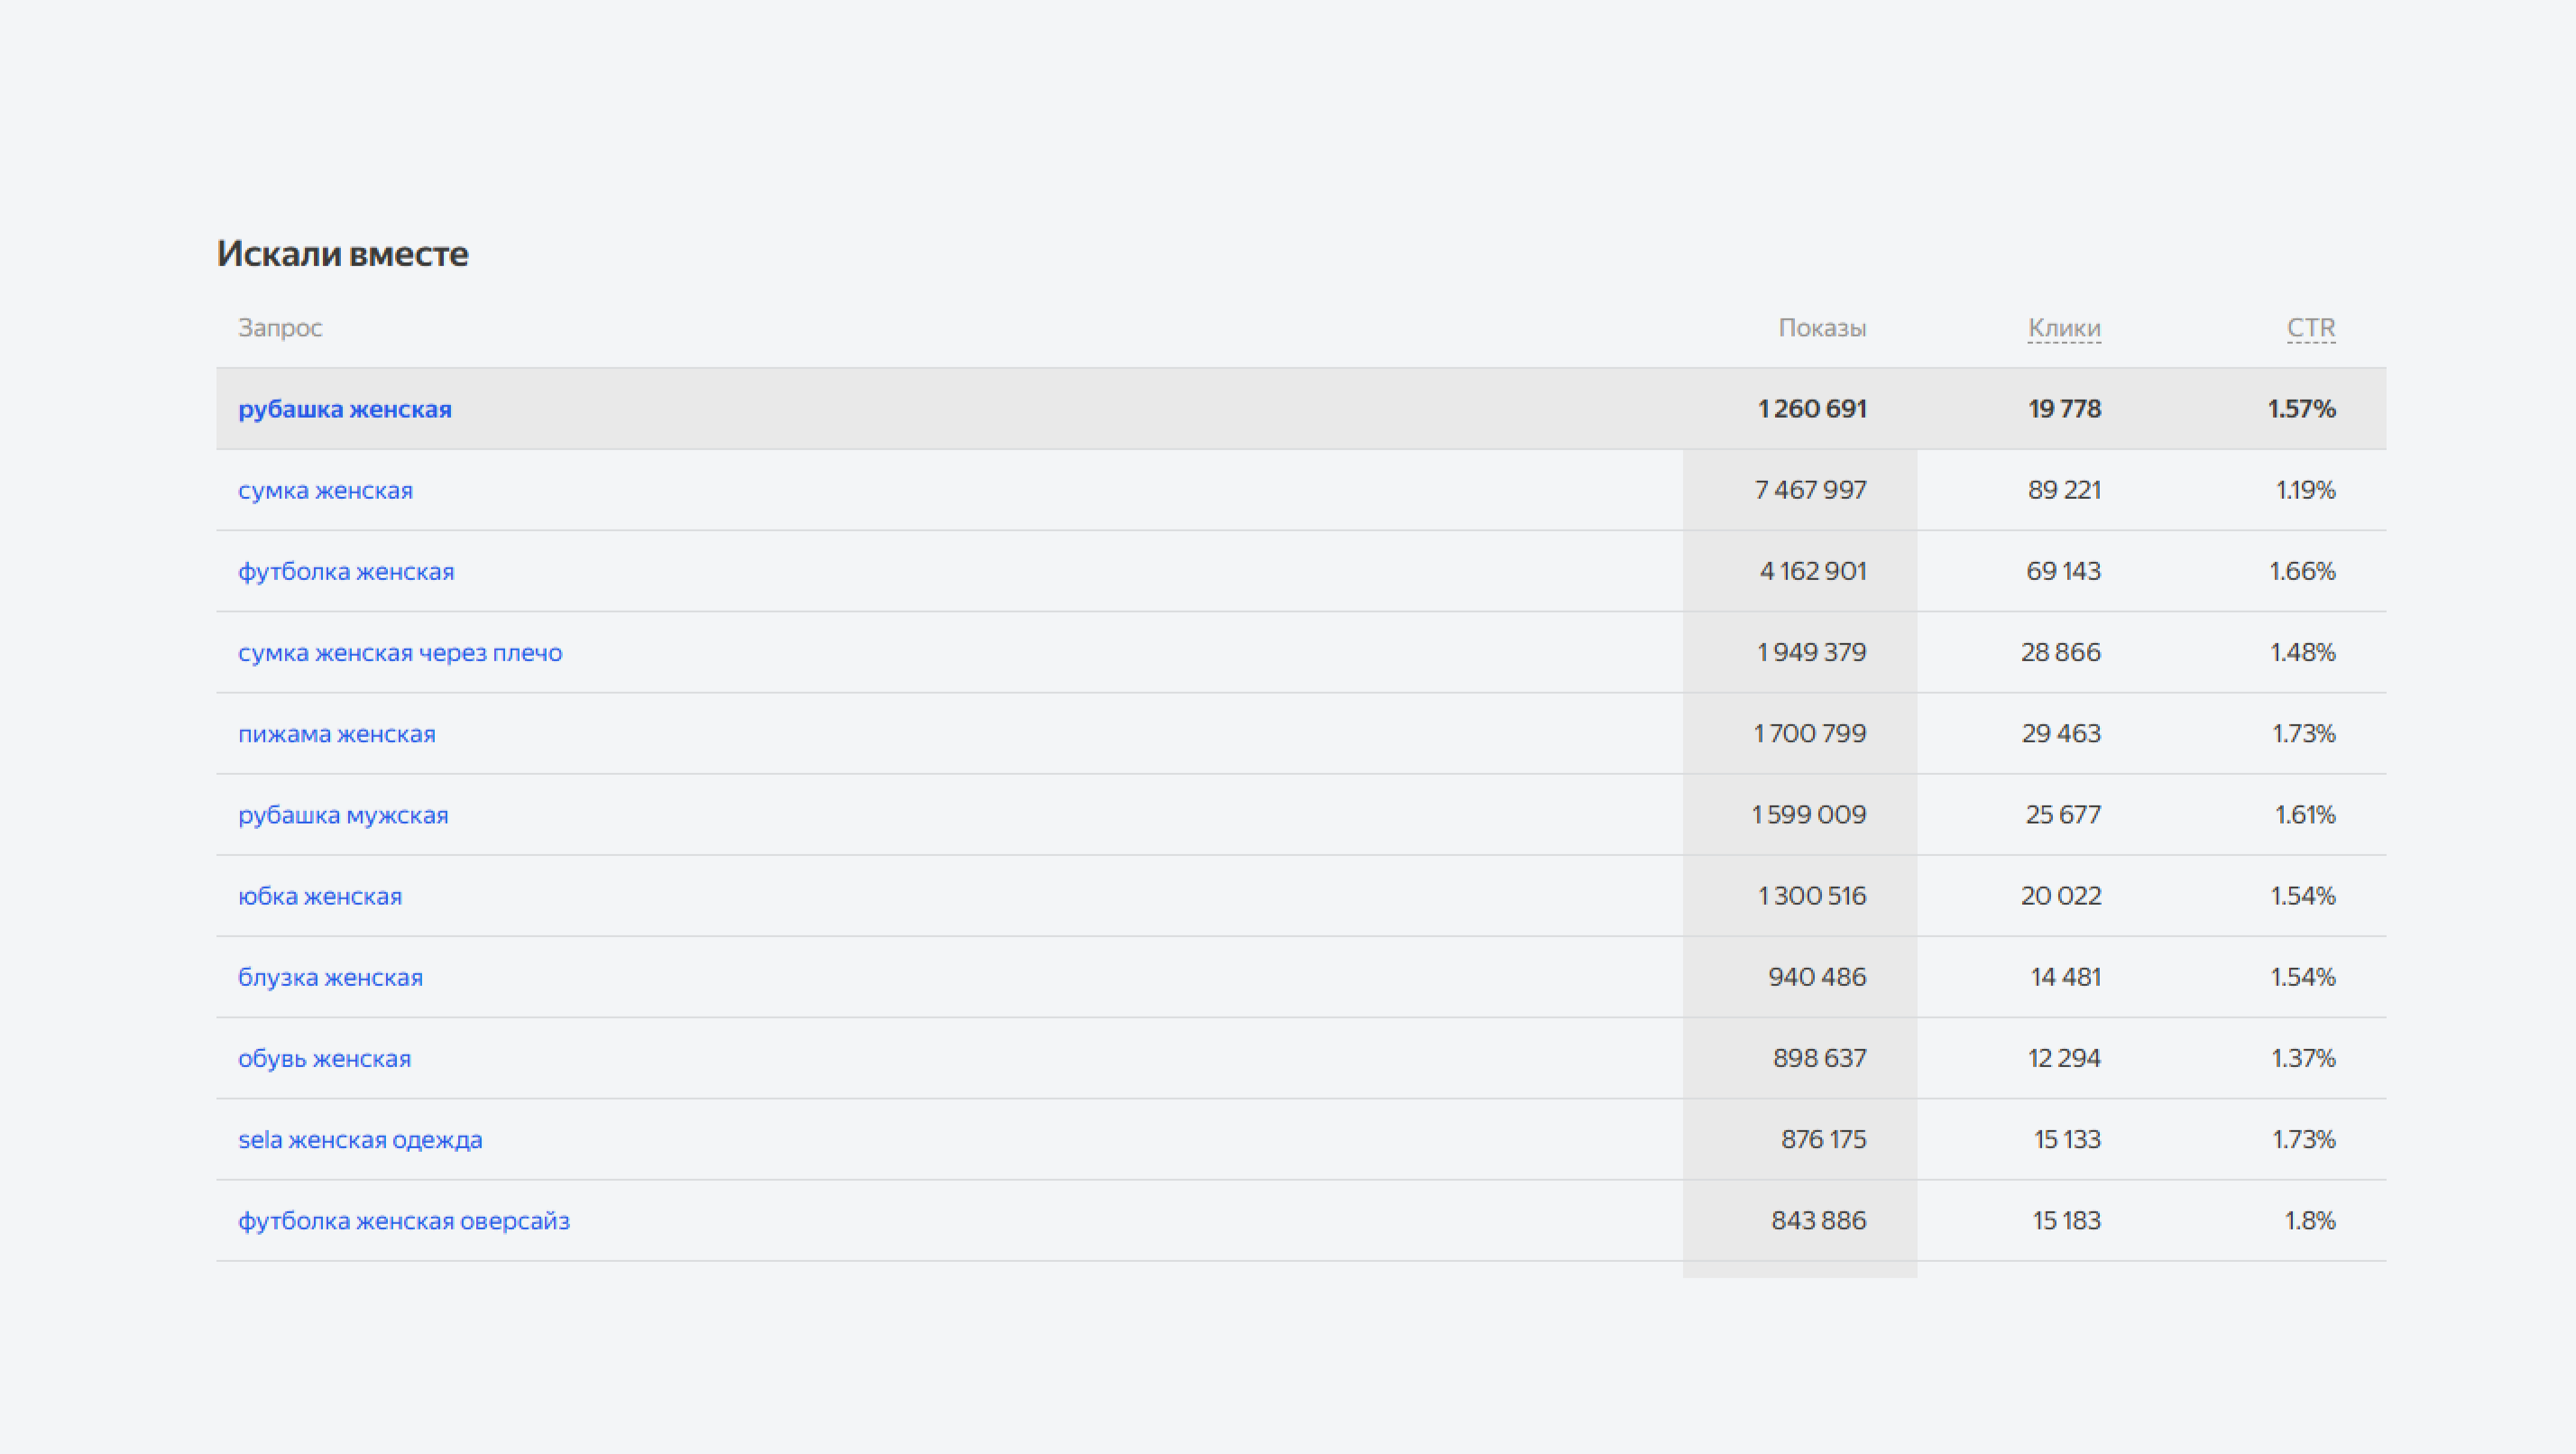This screenshot has height=1454, width=2576.
Task: Click the Клики column header
Action: [x=2064, y=328]
